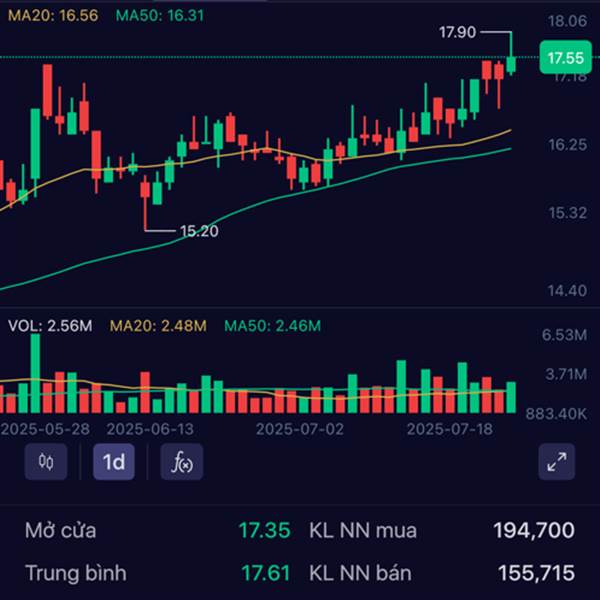Click the volume MA50: 2.46M label
The height and width of the screenshot is (600, 600).
pyautogui.click(x=272, y=326)
